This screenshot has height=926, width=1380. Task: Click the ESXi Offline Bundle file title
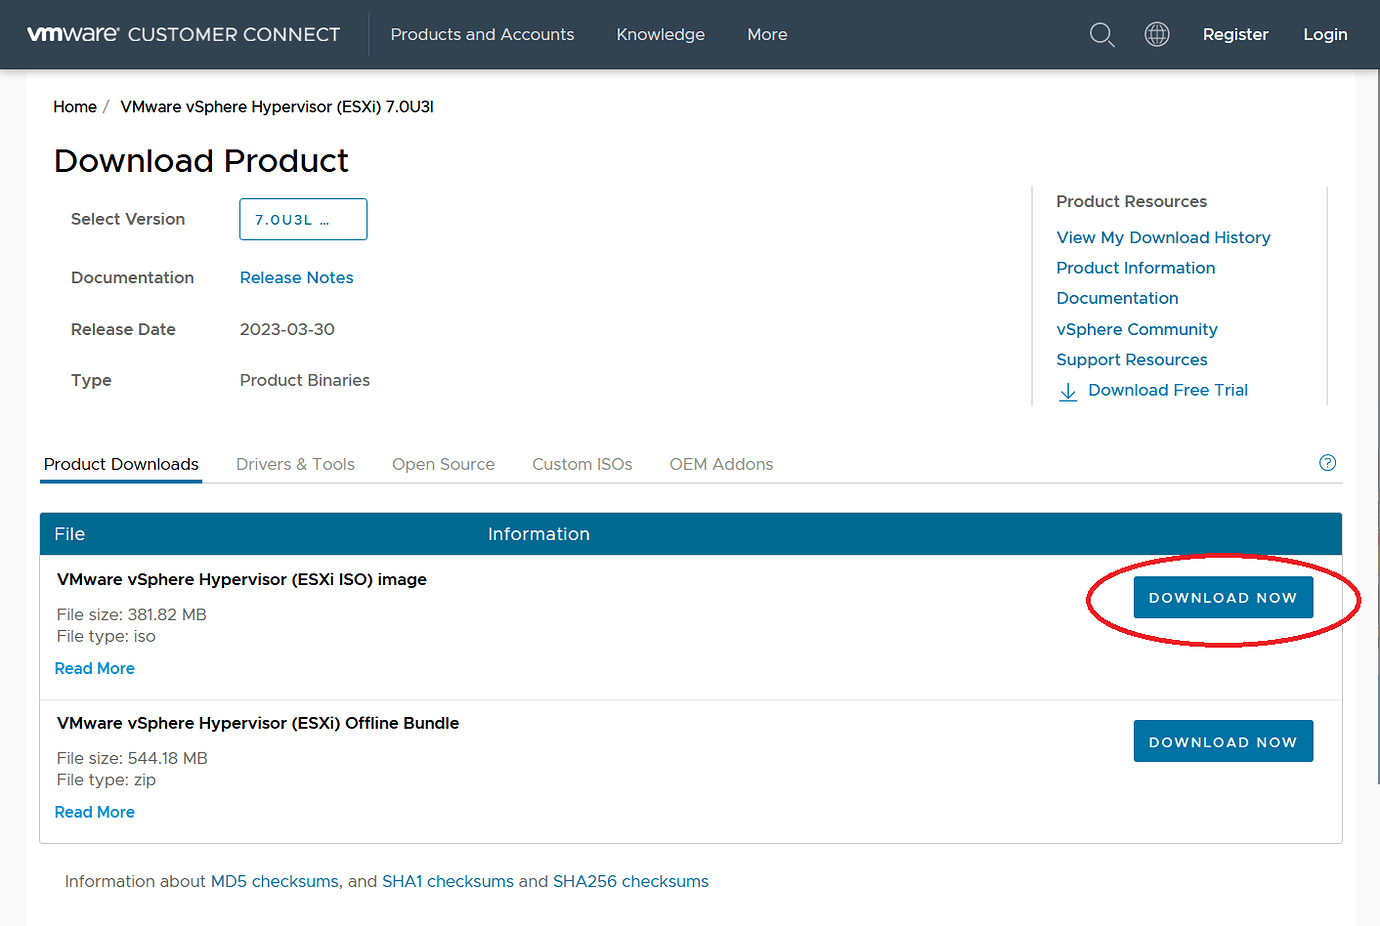click(x=258, y=723)
